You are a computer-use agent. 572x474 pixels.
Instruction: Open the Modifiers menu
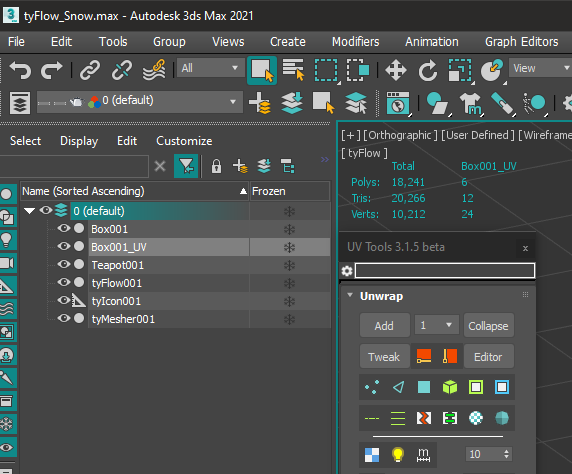(356, 42)
